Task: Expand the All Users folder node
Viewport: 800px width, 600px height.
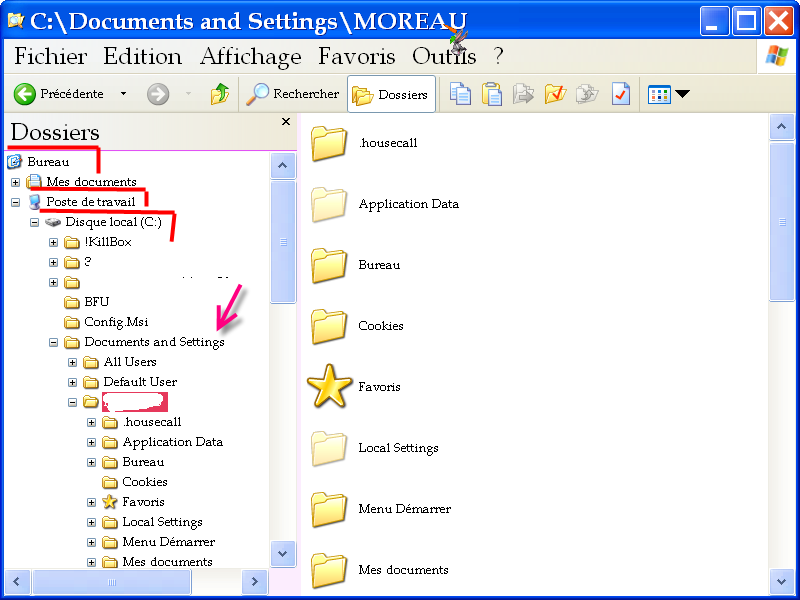Action: (73, 362)
